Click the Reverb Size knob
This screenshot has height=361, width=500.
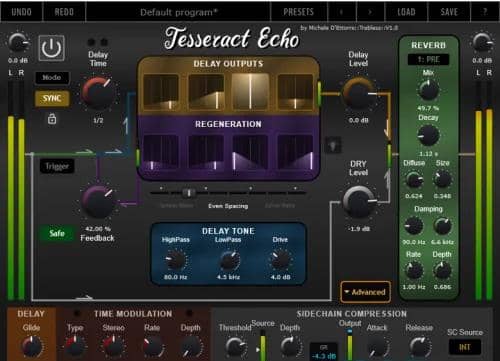point(442,180)
